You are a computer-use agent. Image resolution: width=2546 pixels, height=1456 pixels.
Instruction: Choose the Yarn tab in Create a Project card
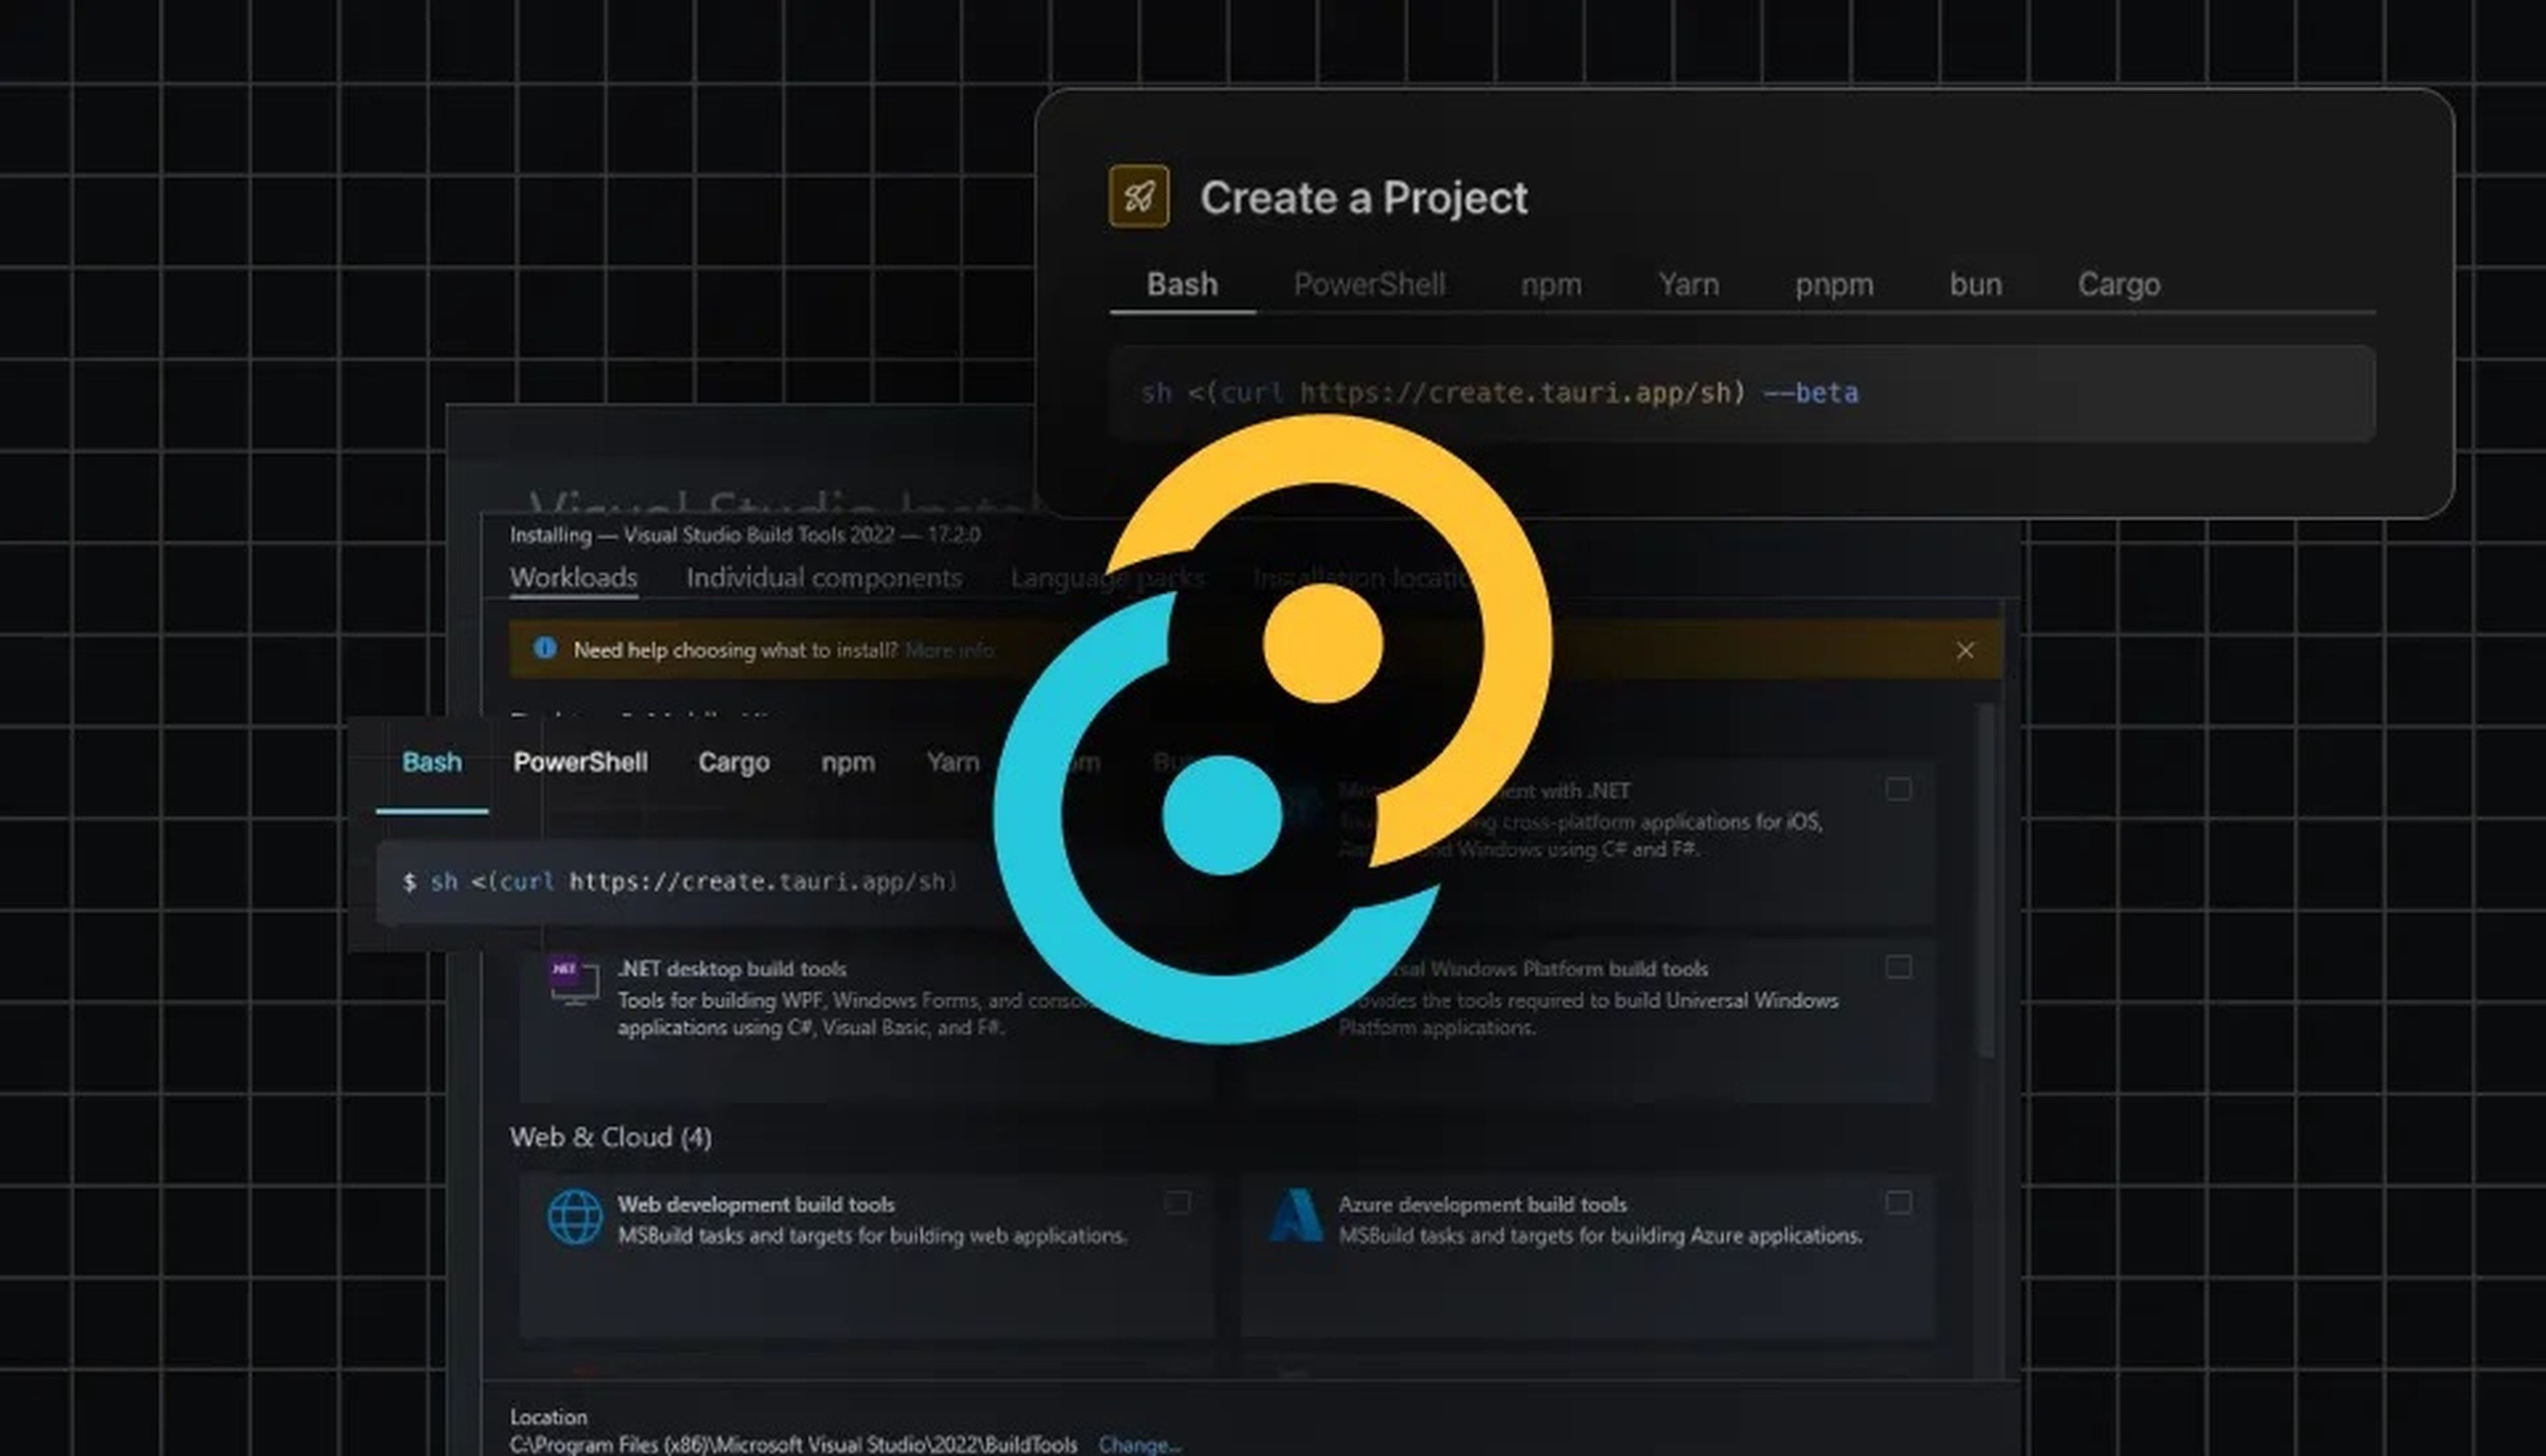tap(1688, 284)
